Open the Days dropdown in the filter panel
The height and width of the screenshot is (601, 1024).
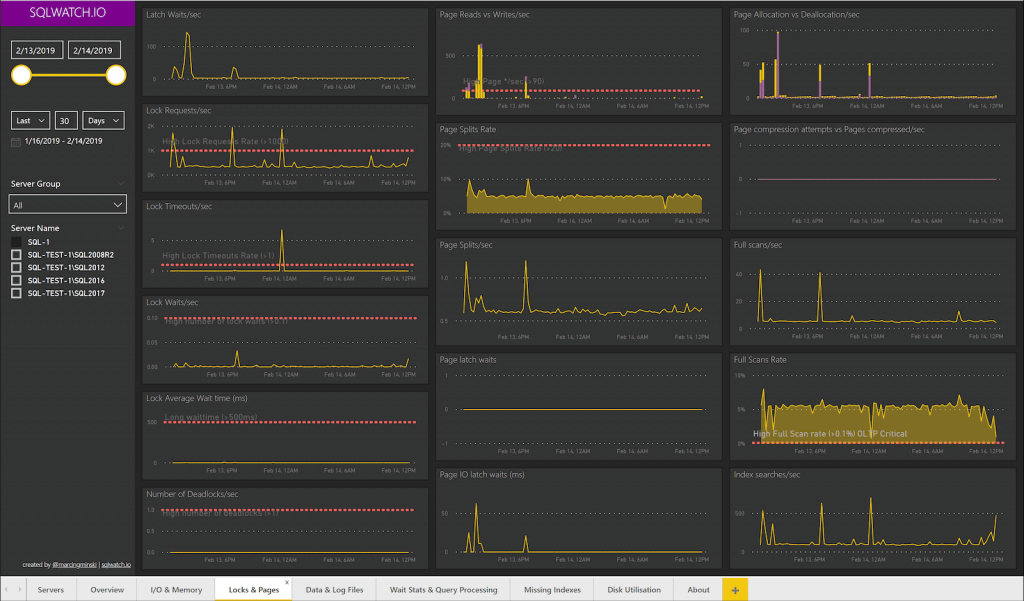pyautogui.click(x=103, y=120)
